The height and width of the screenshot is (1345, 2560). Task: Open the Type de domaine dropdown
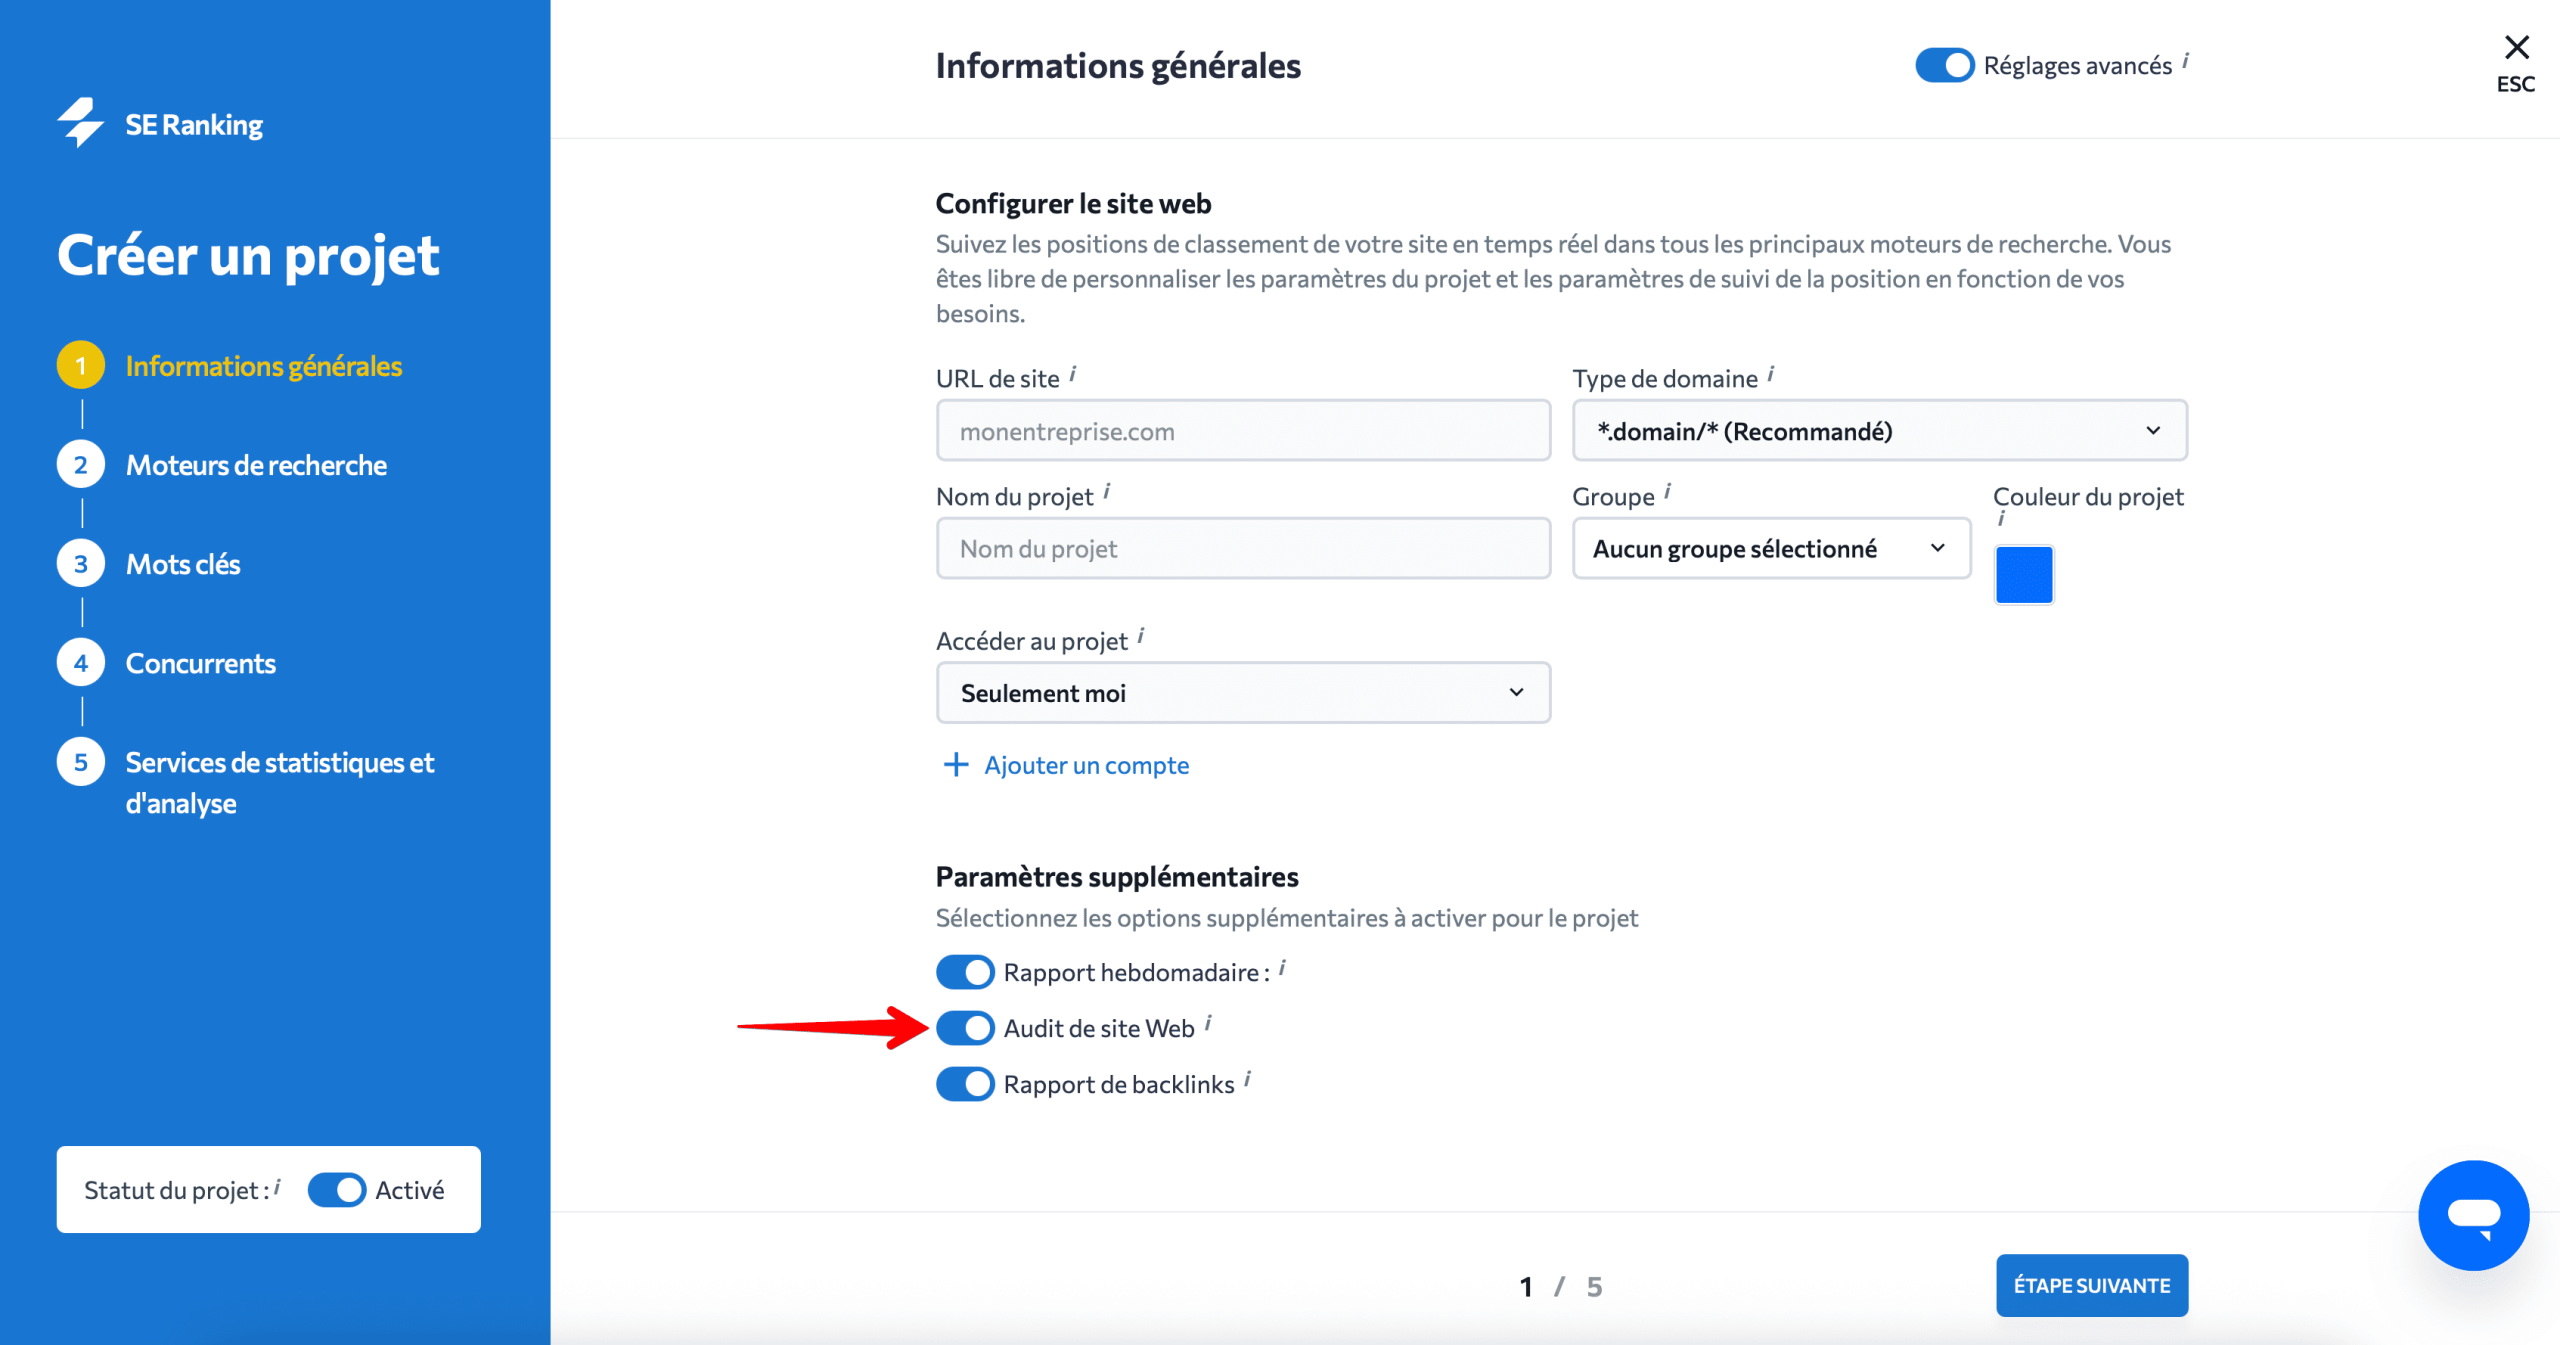click(x=1879, y=431)
